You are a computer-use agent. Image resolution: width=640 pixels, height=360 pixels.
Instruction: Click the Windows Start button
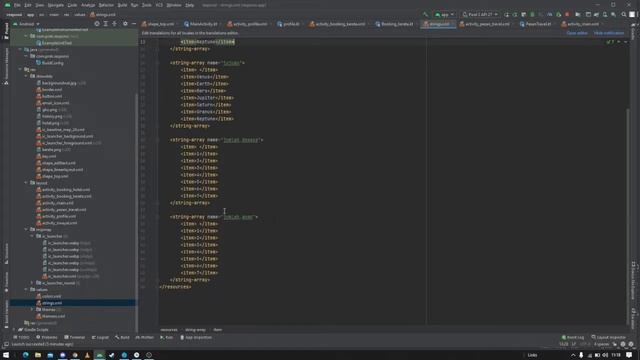6,355
